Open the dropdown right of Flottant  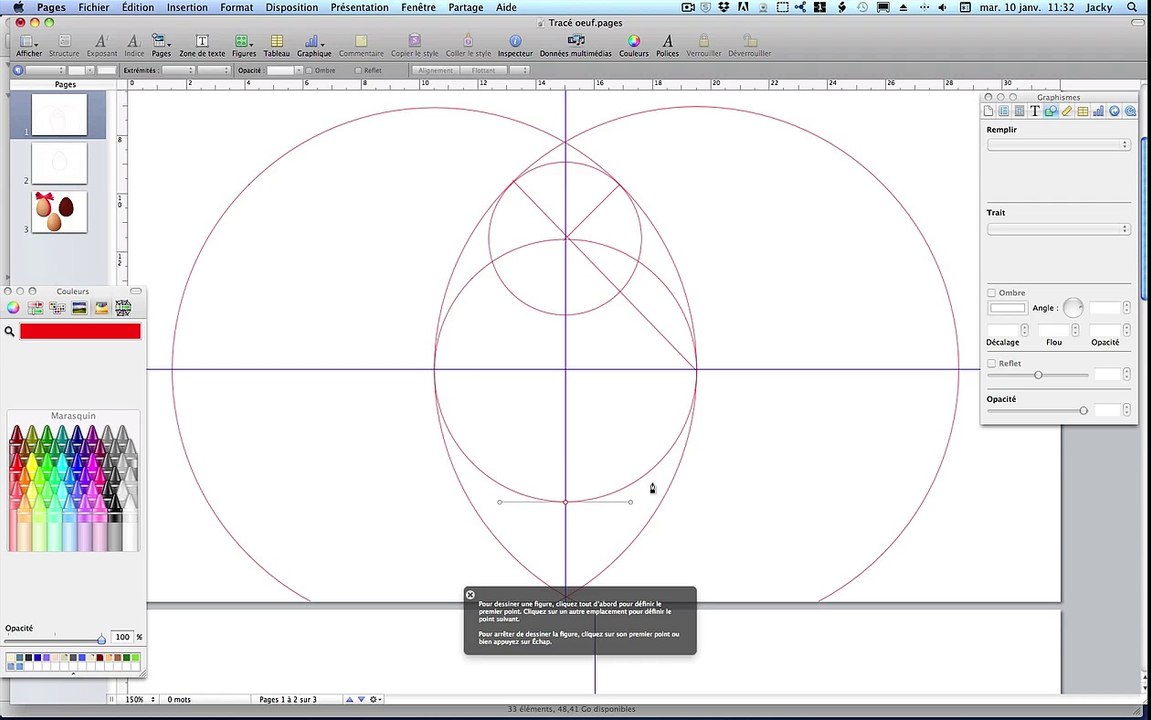tap(519, 70)
